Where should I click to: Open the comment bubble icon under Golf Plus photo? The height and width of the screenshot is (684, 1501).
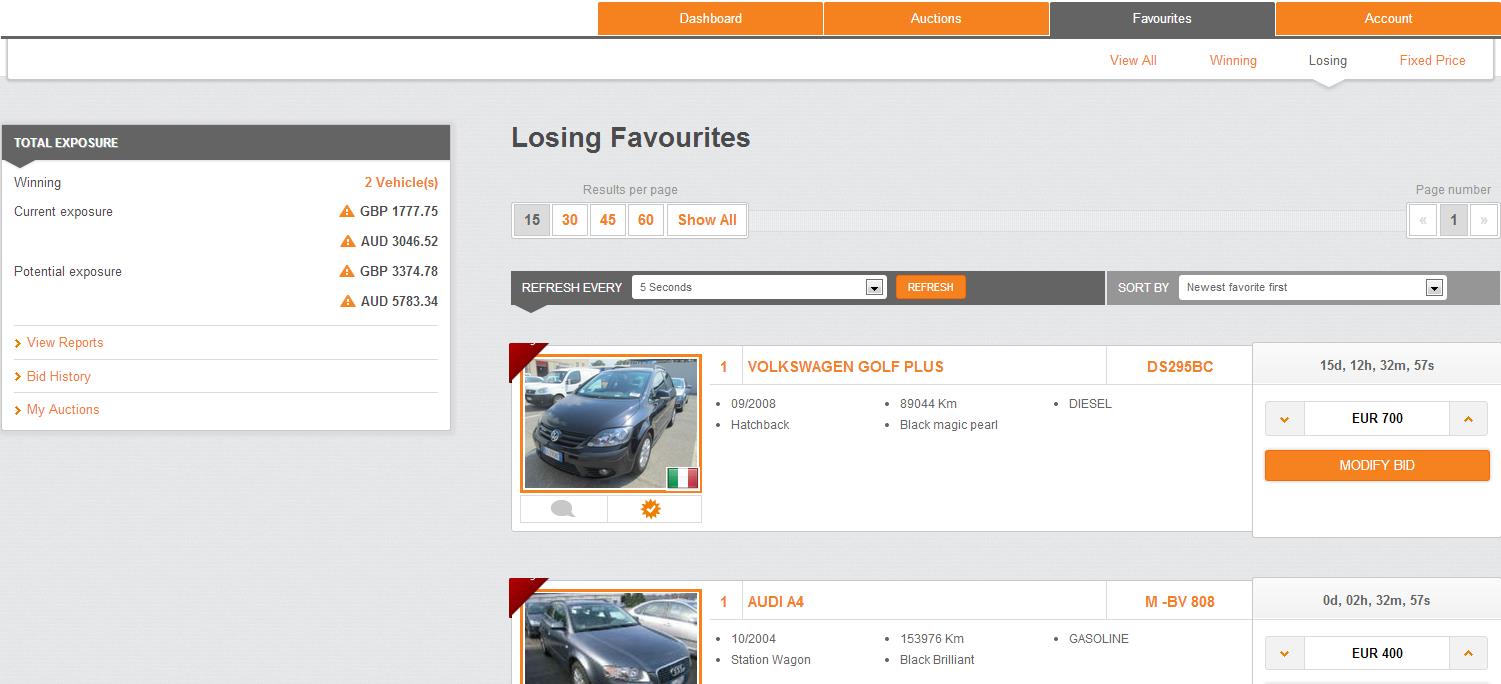pos(563,509)
